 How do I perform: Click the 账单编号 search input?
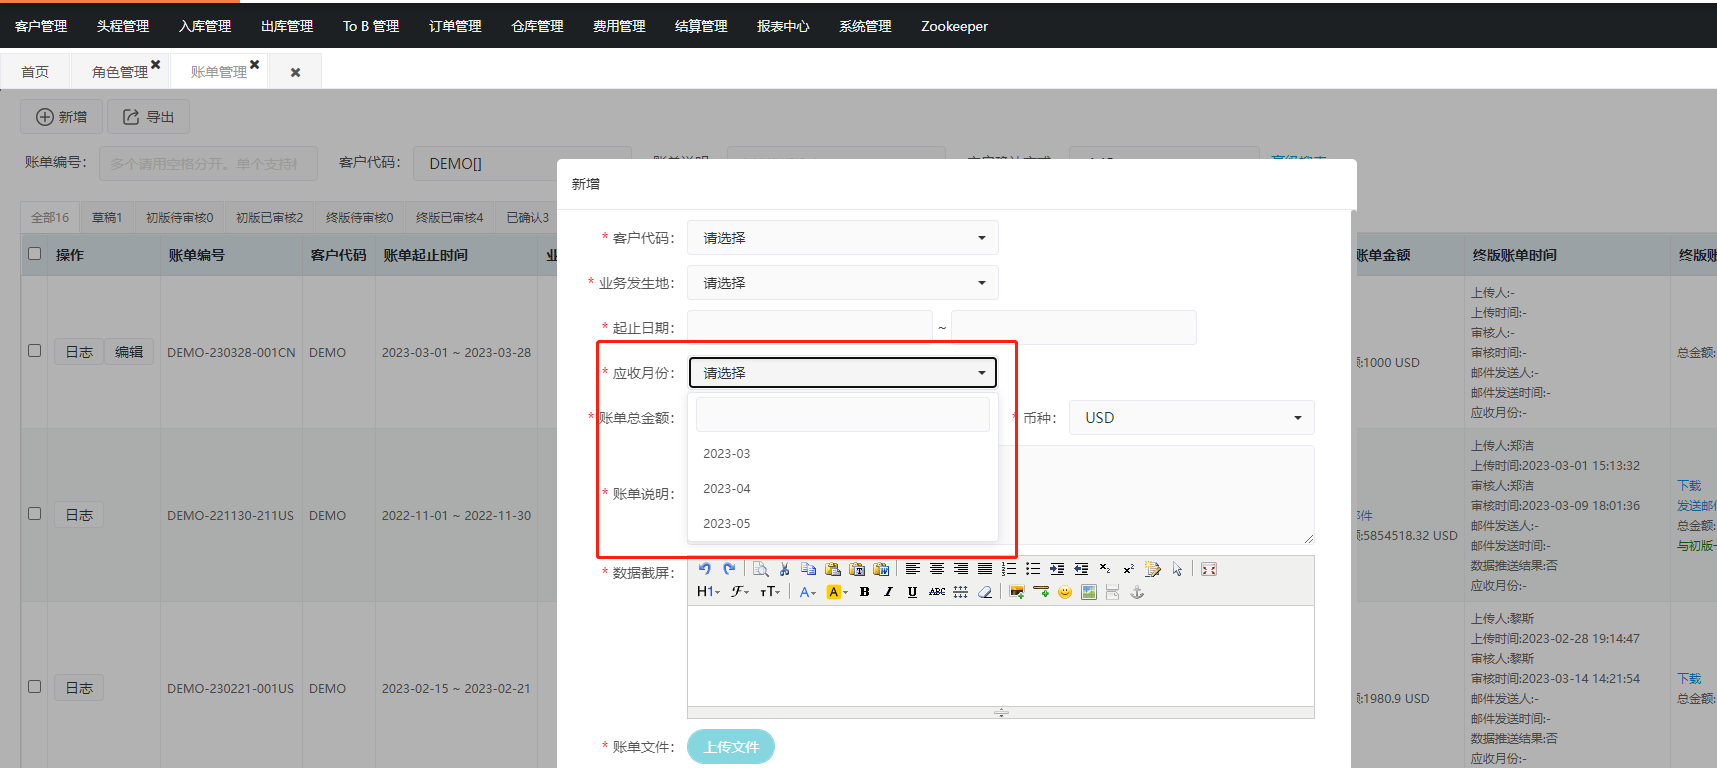[208, 164]
